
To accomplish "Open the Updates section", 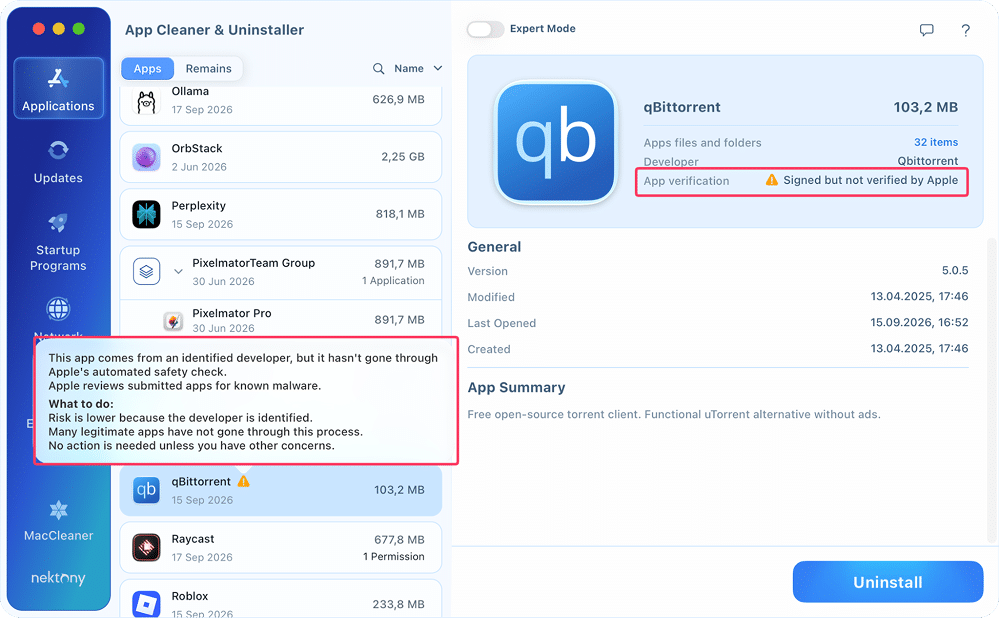I will click(58, 162).
